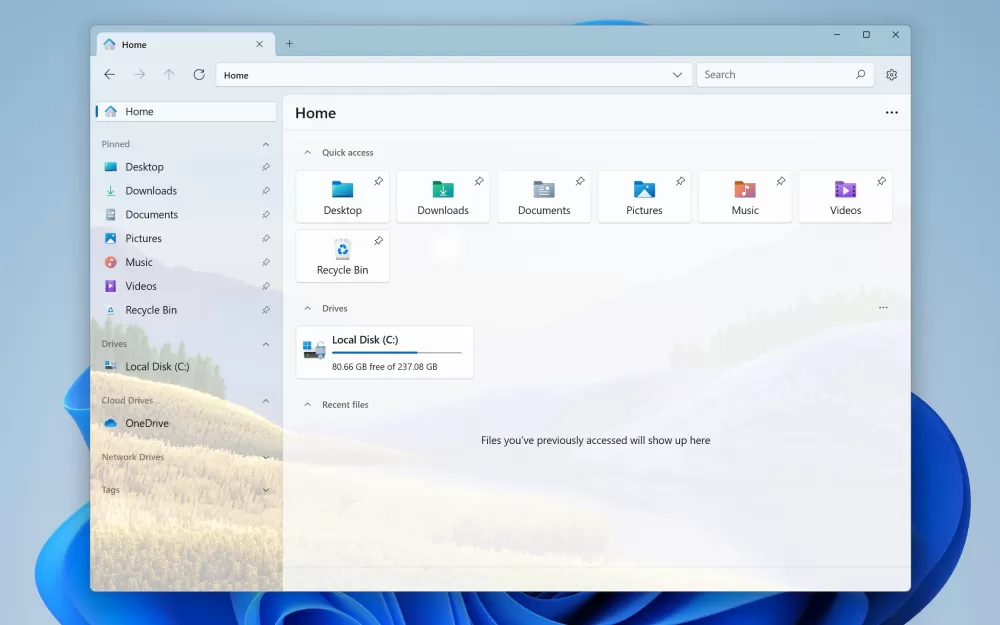
Task: Toggle the pin beside Desktop in sidebar
Action: pyautogui.click(x=266, y=167)
